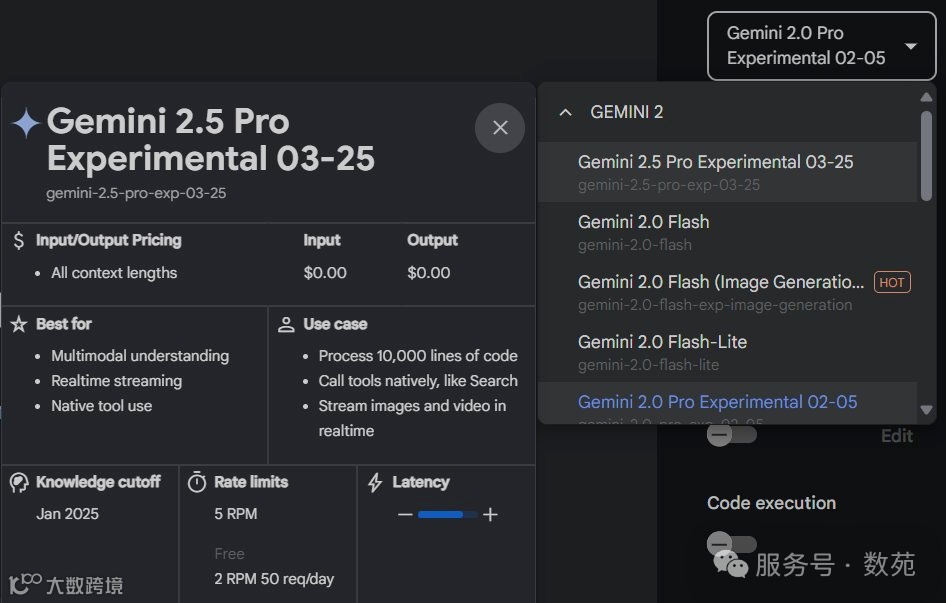Collapse the GEMINI 2 model group
This screenshot has height=603, width=946.
click(565, 112)
